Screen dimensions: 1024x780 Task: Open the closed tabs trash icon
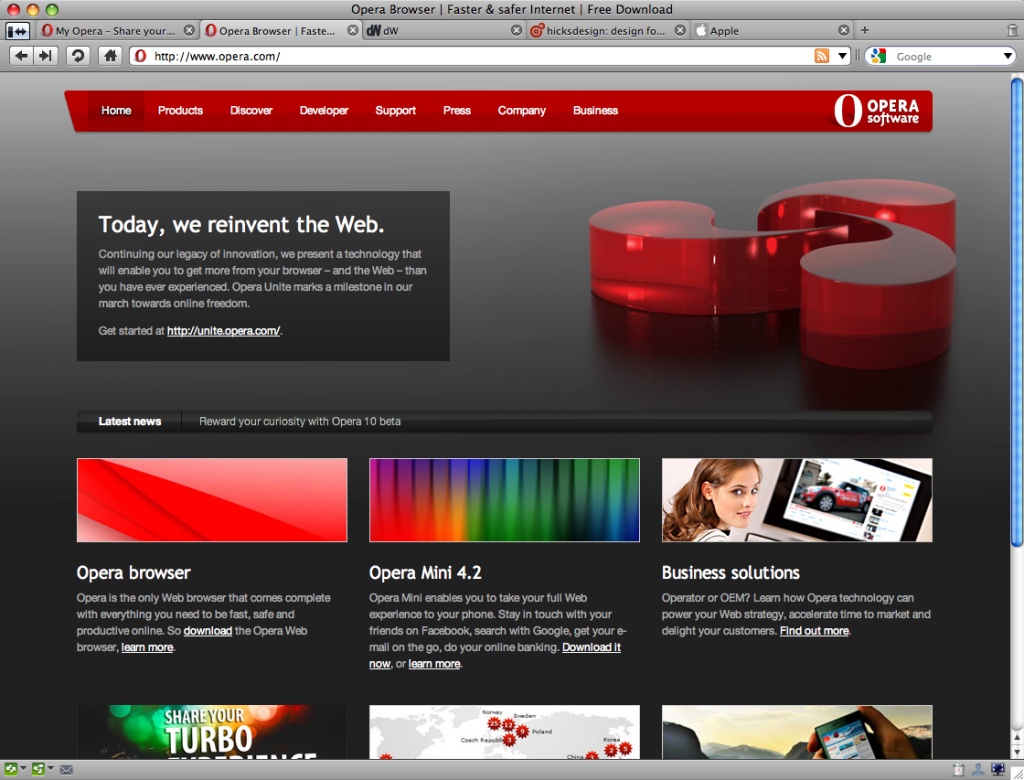pyautogui.click(x=1013, y=30)
